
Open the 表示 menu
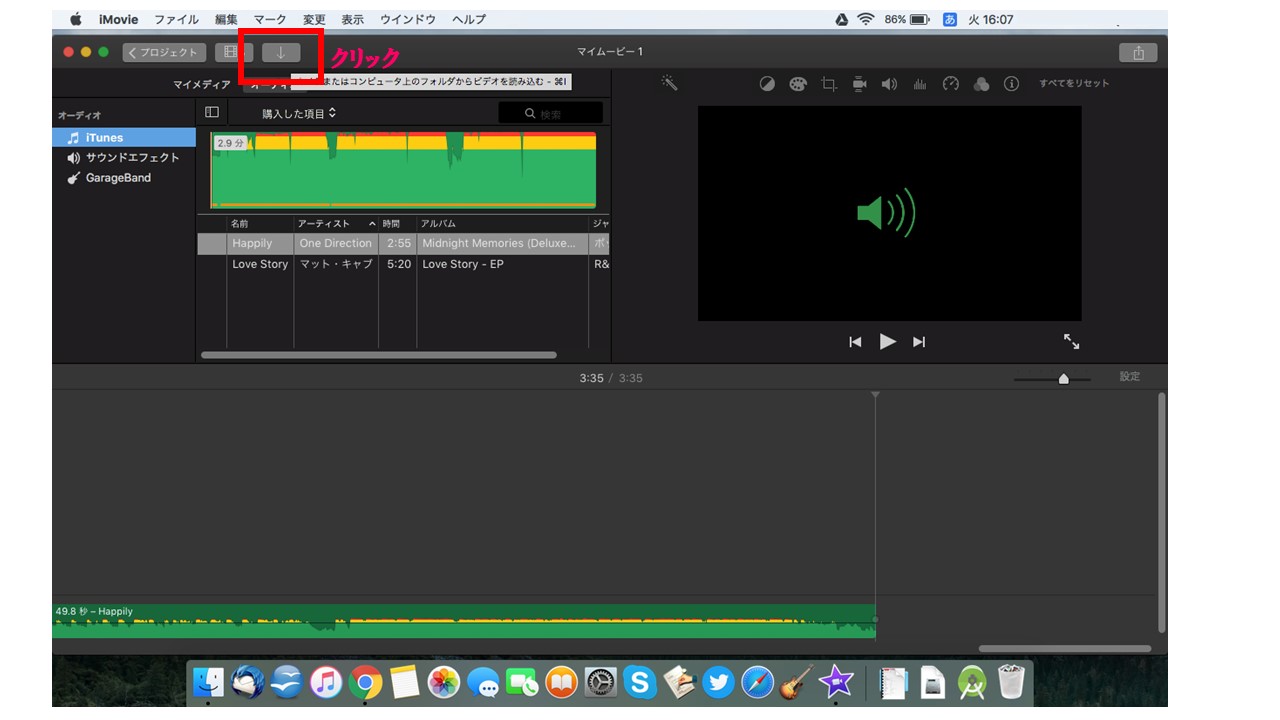(352, 20)
